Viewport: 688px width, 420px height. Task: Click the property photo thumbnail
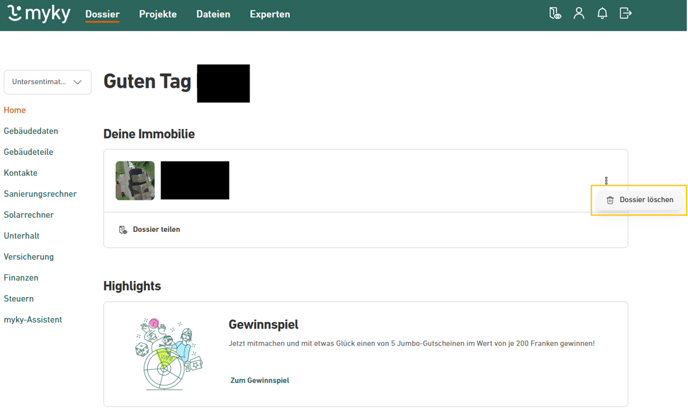click(135, 181)
